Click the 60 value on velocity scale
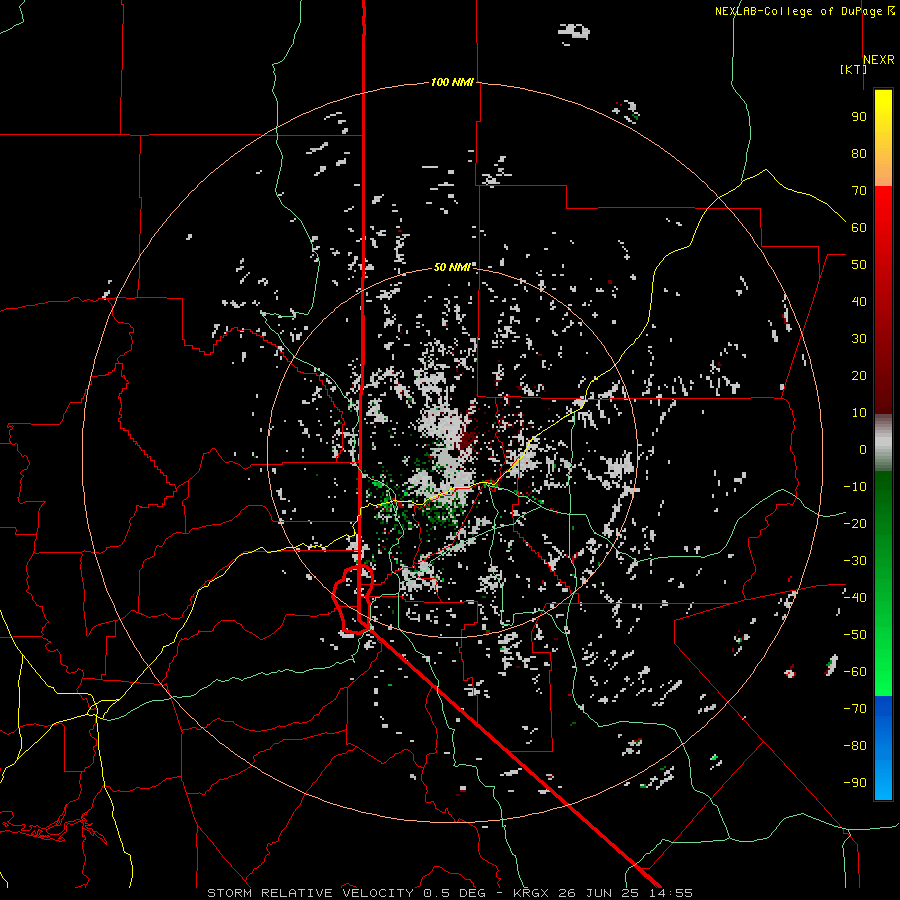900x900 pixels. pos(859,227)
